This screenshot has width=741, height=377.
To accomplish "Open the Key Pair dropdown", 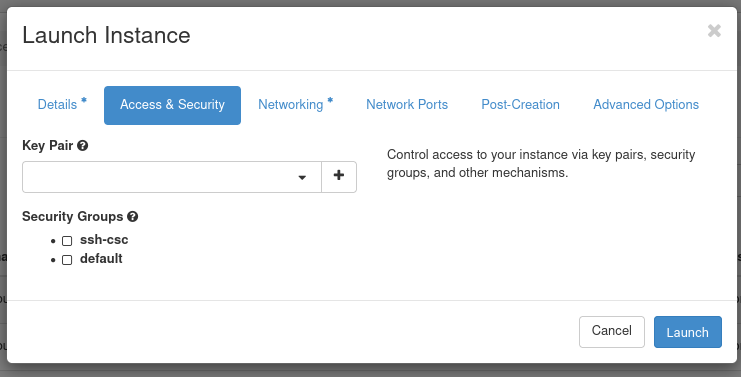I will click(172, 177).
